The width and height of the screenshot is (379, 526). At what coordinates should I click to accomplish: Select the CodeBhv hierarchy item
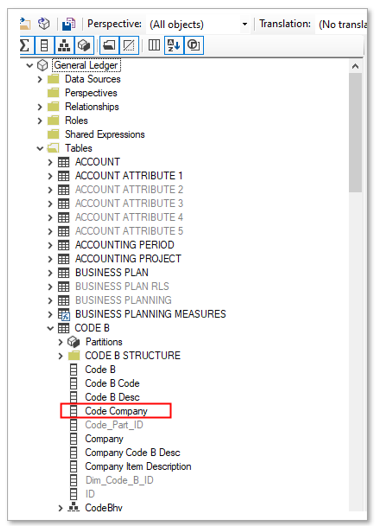104,508
